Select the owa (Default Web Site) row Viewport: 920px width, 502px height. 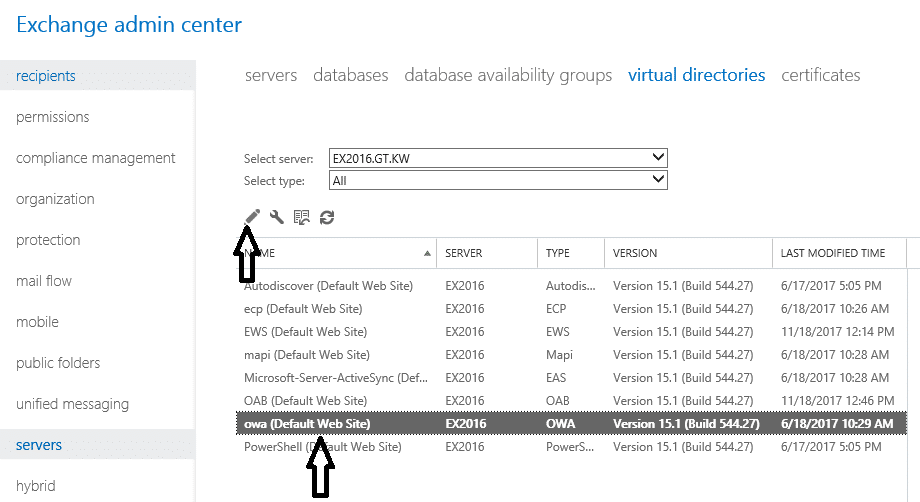571,423
